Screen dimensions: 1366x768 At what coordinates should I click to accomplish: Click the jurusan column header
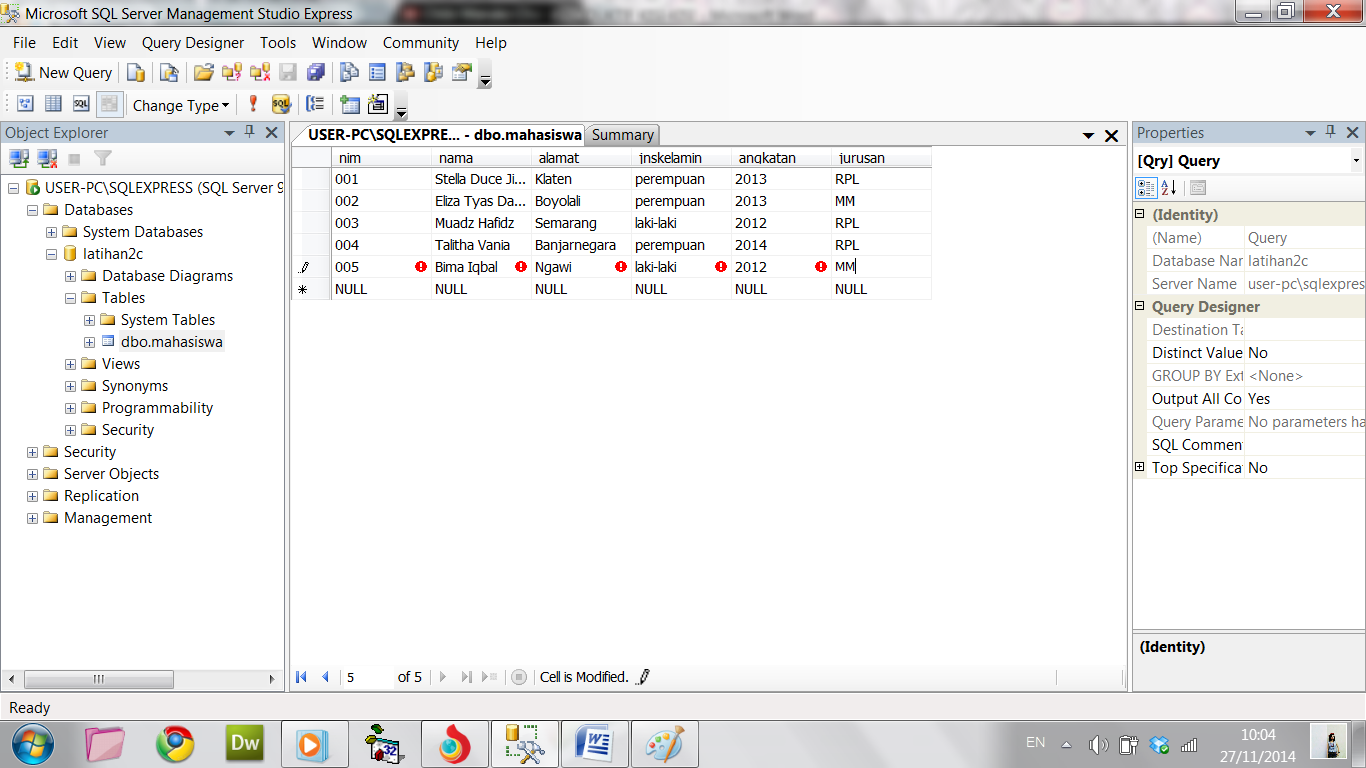881,158
